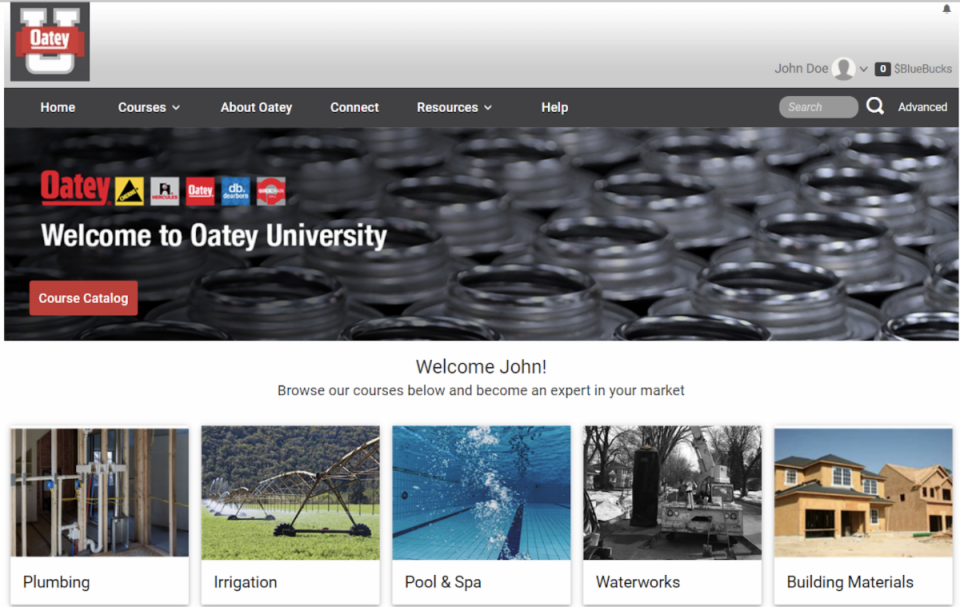960x607 pixels.
Task: Click the Welcome John! heading
Action: tap(481, 367)
